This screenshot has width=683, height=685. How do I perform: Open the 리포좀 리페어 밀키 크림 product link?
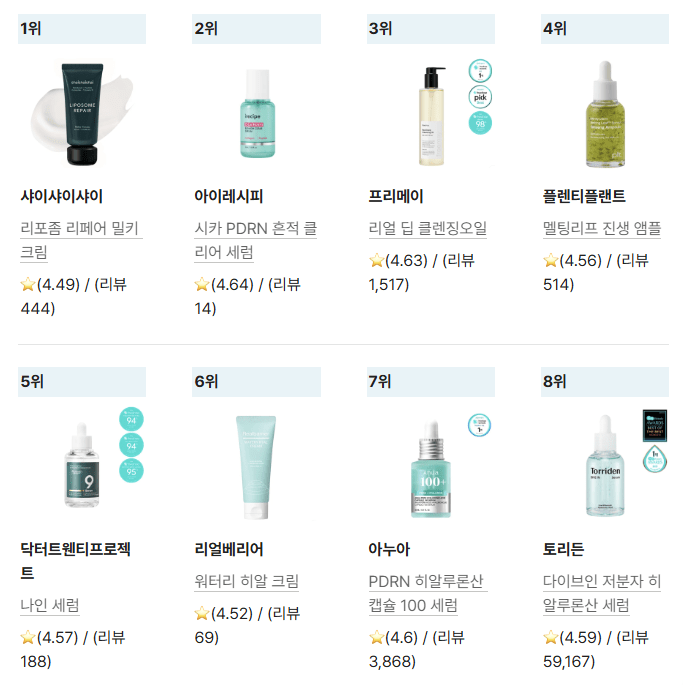click(81, 240)
